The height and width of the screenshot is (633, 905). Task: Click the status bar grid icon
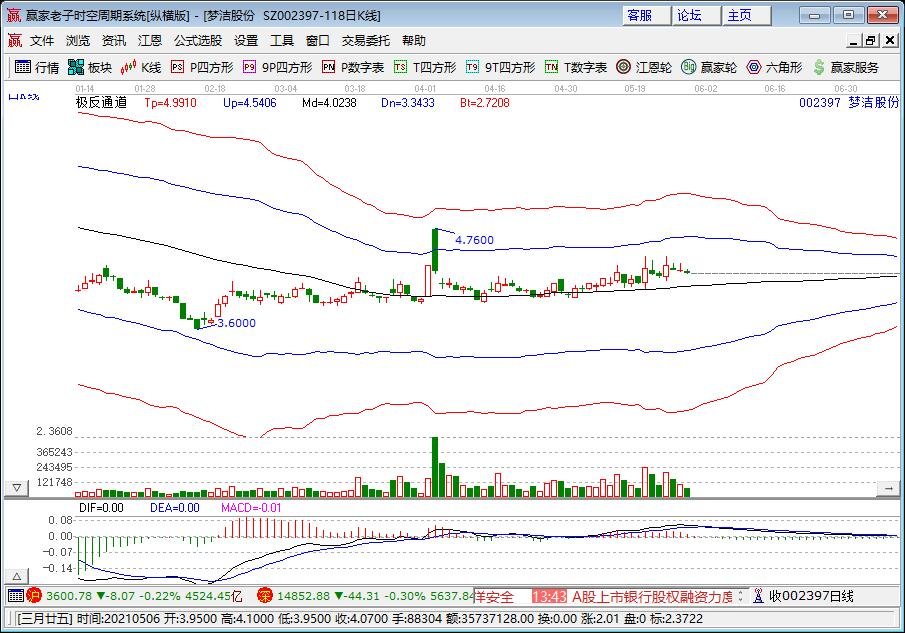pyautogui.click(x=16, y=595)
